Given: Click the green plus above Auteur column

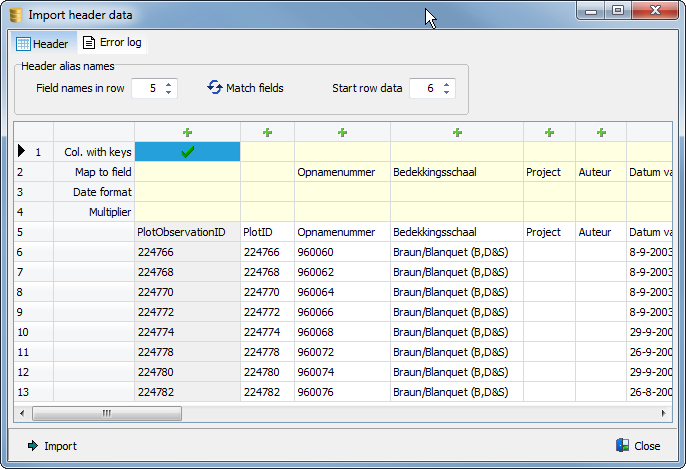Looking at the screenshot, I should 601,132.
